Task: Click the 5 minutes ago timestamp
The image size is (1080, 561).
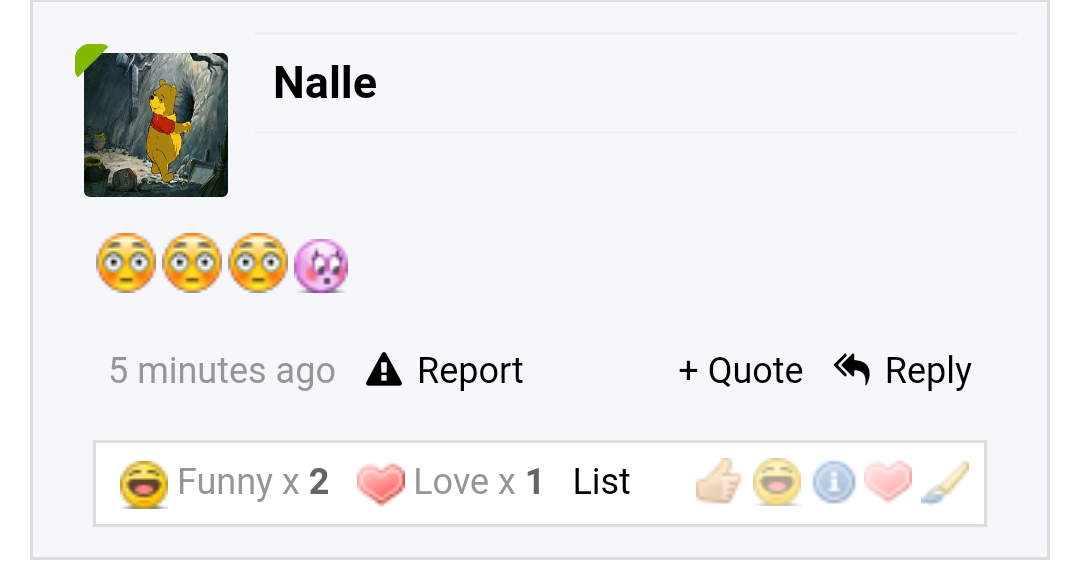Action: 222,371
